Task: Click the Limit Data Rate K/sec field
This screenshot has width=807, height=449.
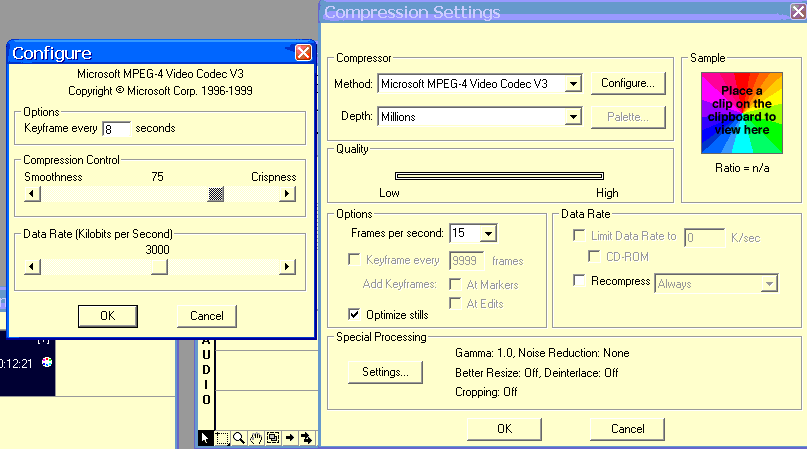Action: pyautogui.click(x=704, y=237)
